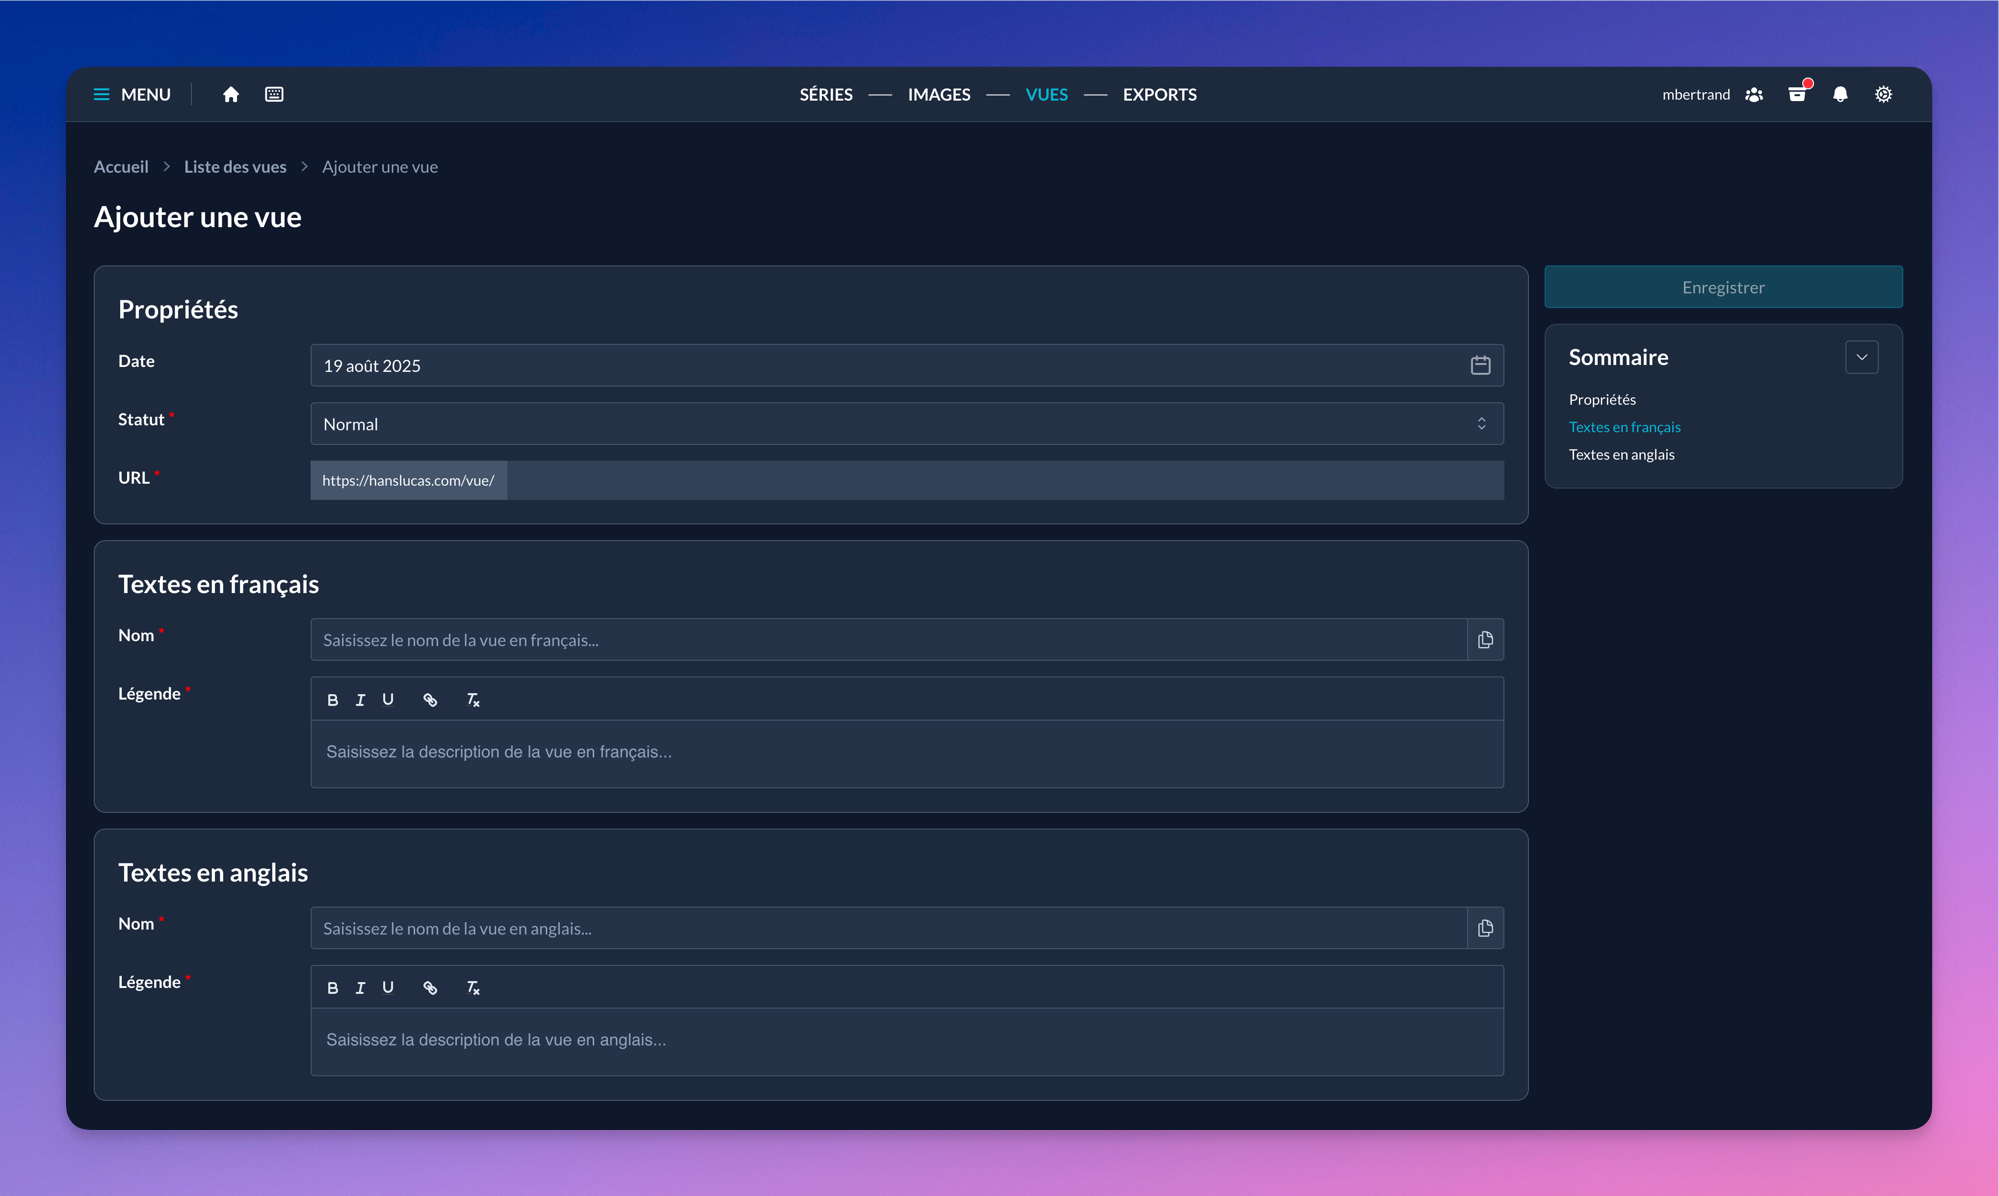1999x1196 pixels.
Task: Switch to EXPORTS section
Action: coord(1159,94)
